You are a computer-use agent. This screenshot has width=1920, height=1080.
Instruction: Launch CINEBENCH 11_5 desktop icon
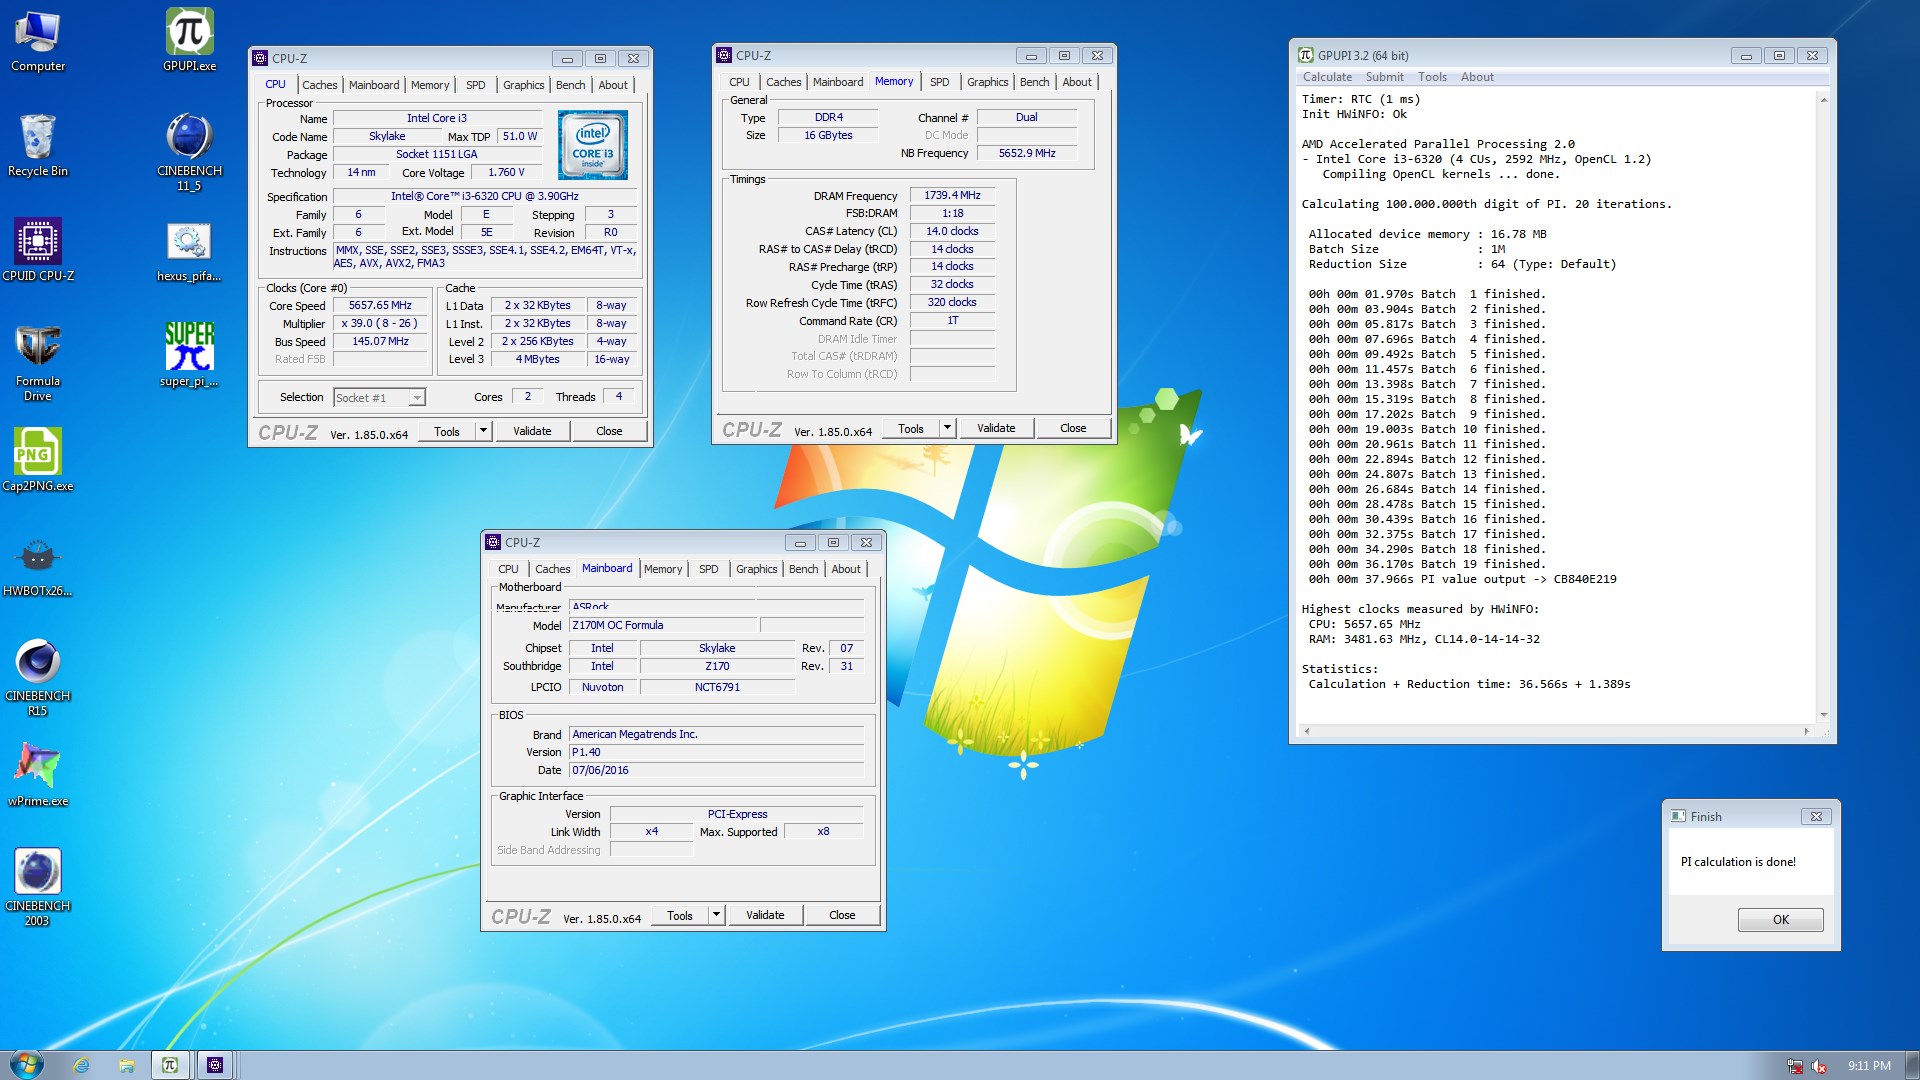(190, 152)
